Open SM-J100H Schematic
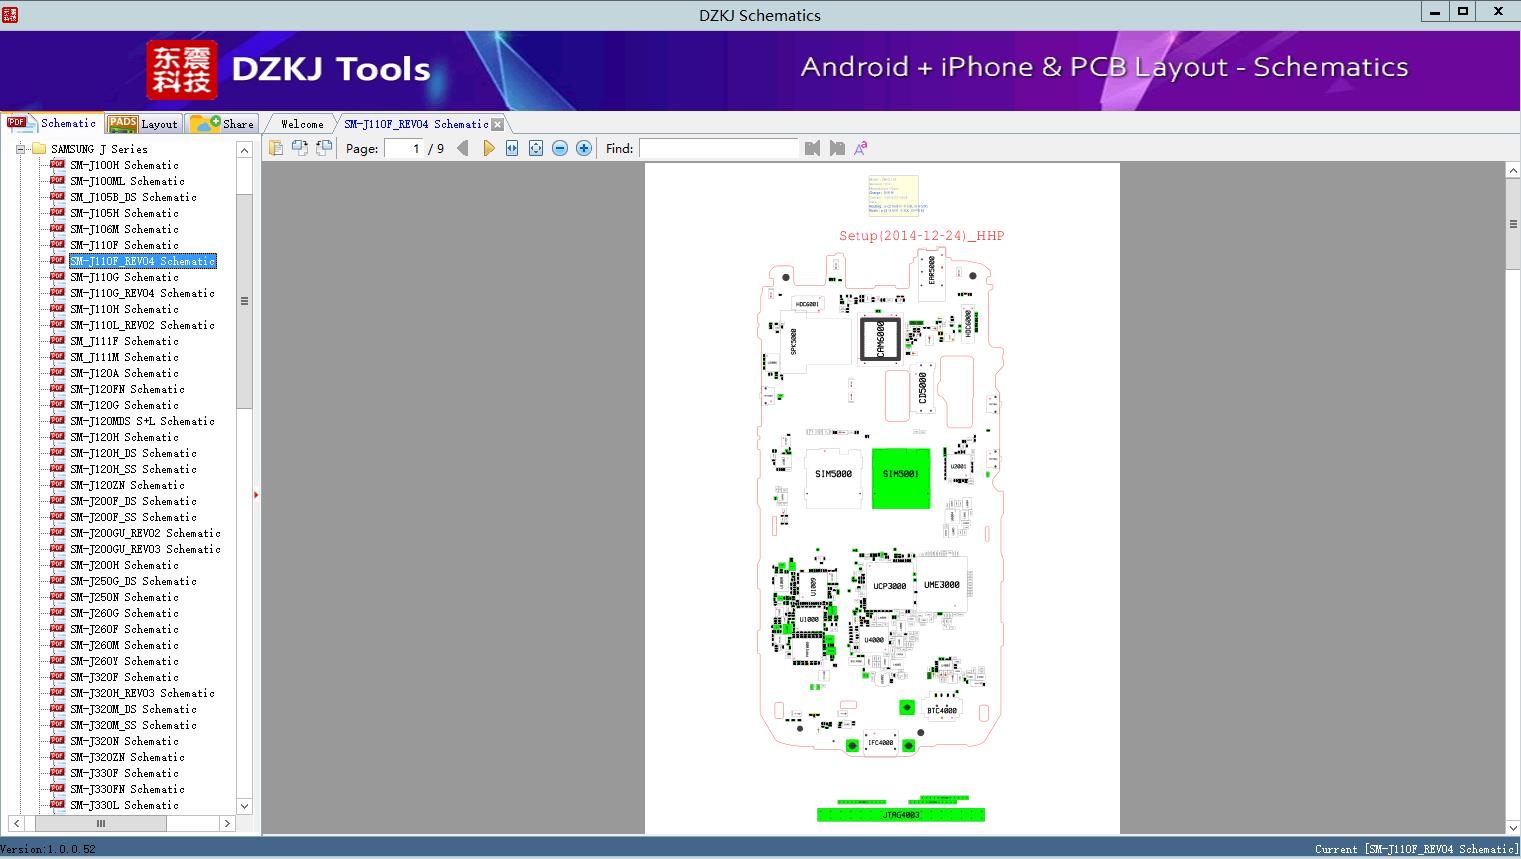 (124, 165)
